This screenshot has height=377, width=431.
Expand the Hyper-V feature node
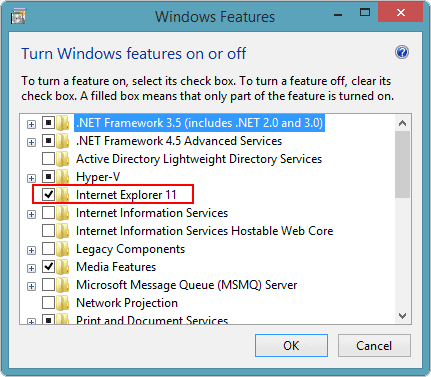coord(31,178)
